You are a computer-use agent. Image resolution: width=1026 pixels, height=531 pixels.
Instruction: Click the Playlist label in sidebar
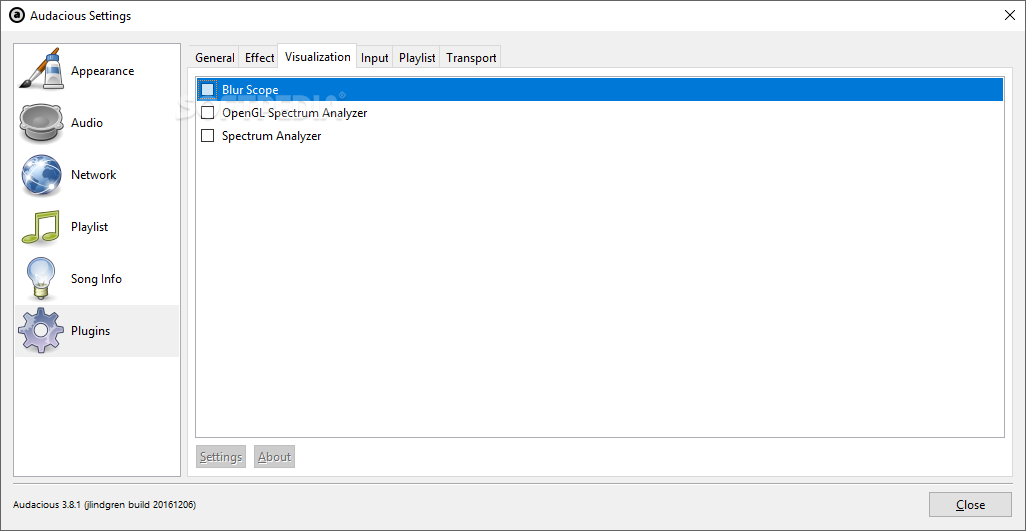(90, 227)
